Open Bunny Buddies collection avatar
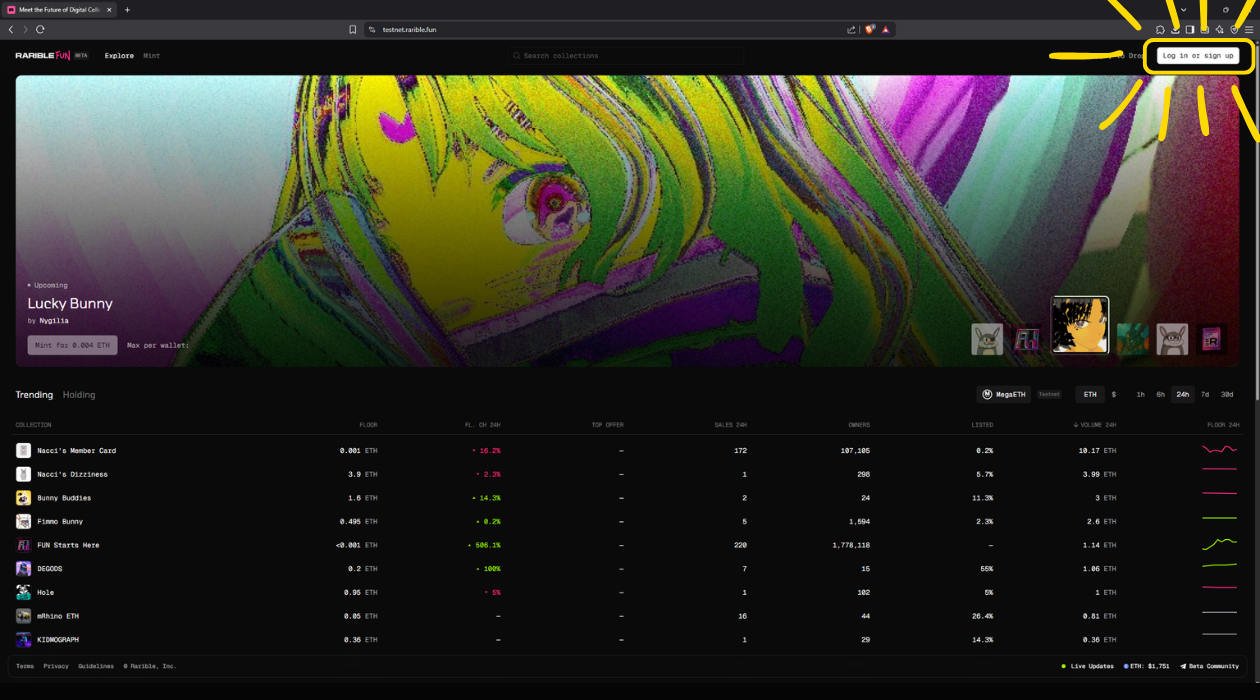 [x=23, y=498]
